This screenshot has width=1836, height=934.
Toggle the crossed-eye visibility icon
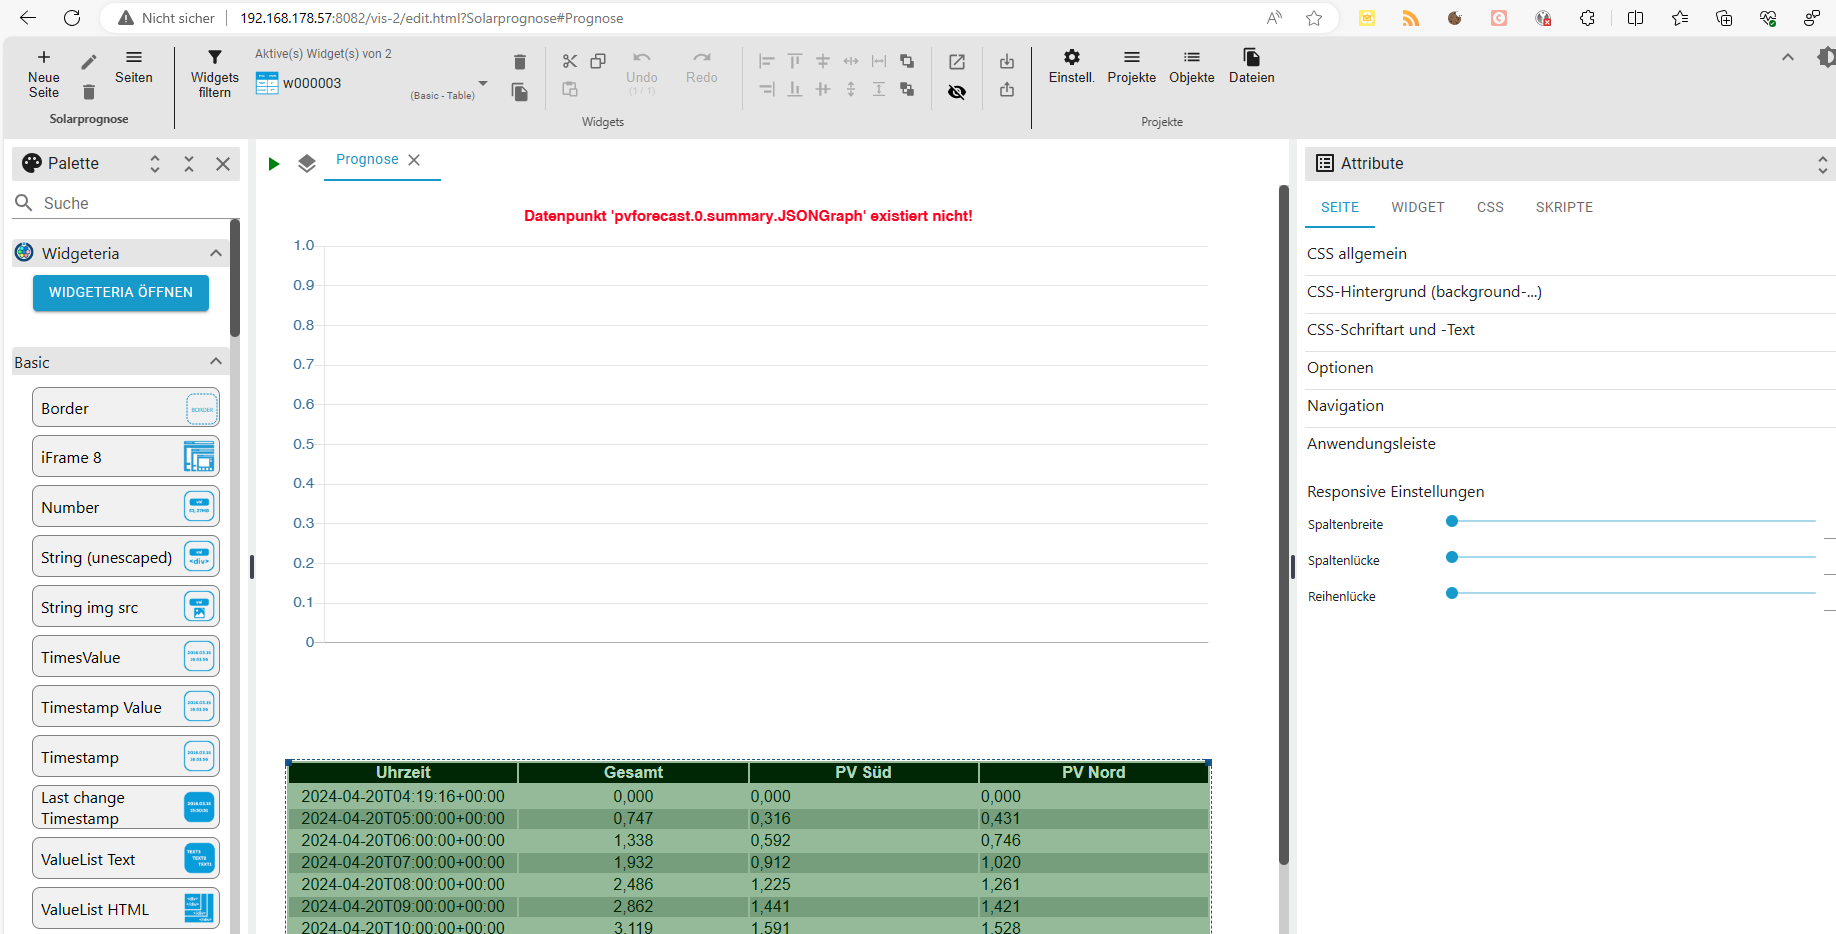click(x=957, y=92)
